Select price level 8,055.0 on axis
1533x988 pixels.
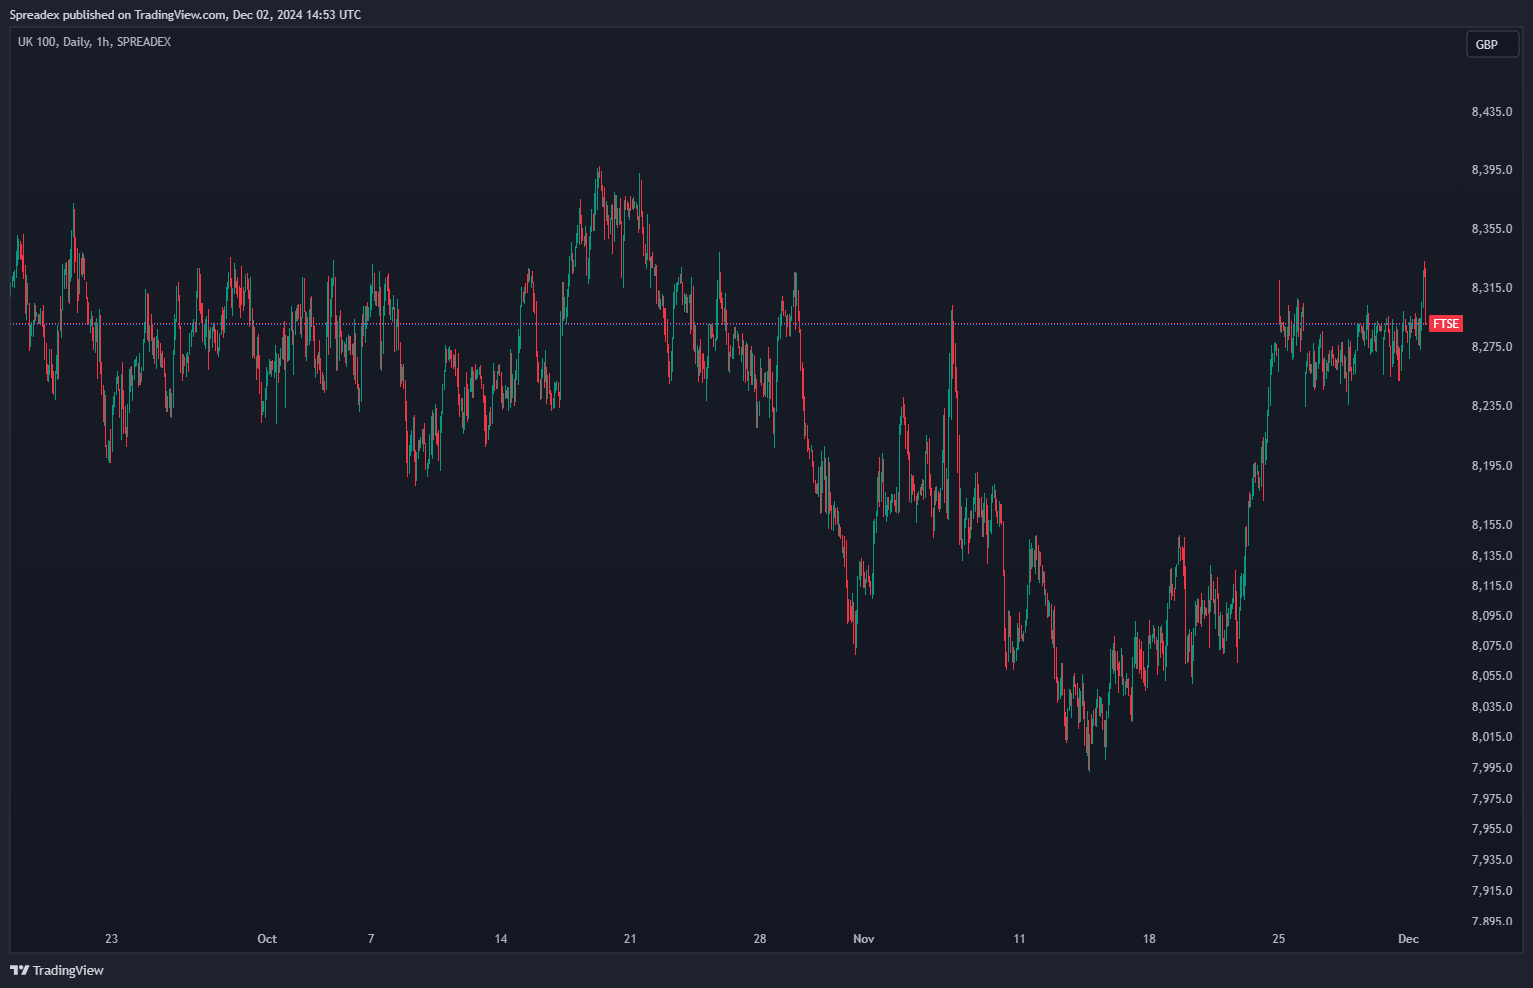pos(1492,676)
